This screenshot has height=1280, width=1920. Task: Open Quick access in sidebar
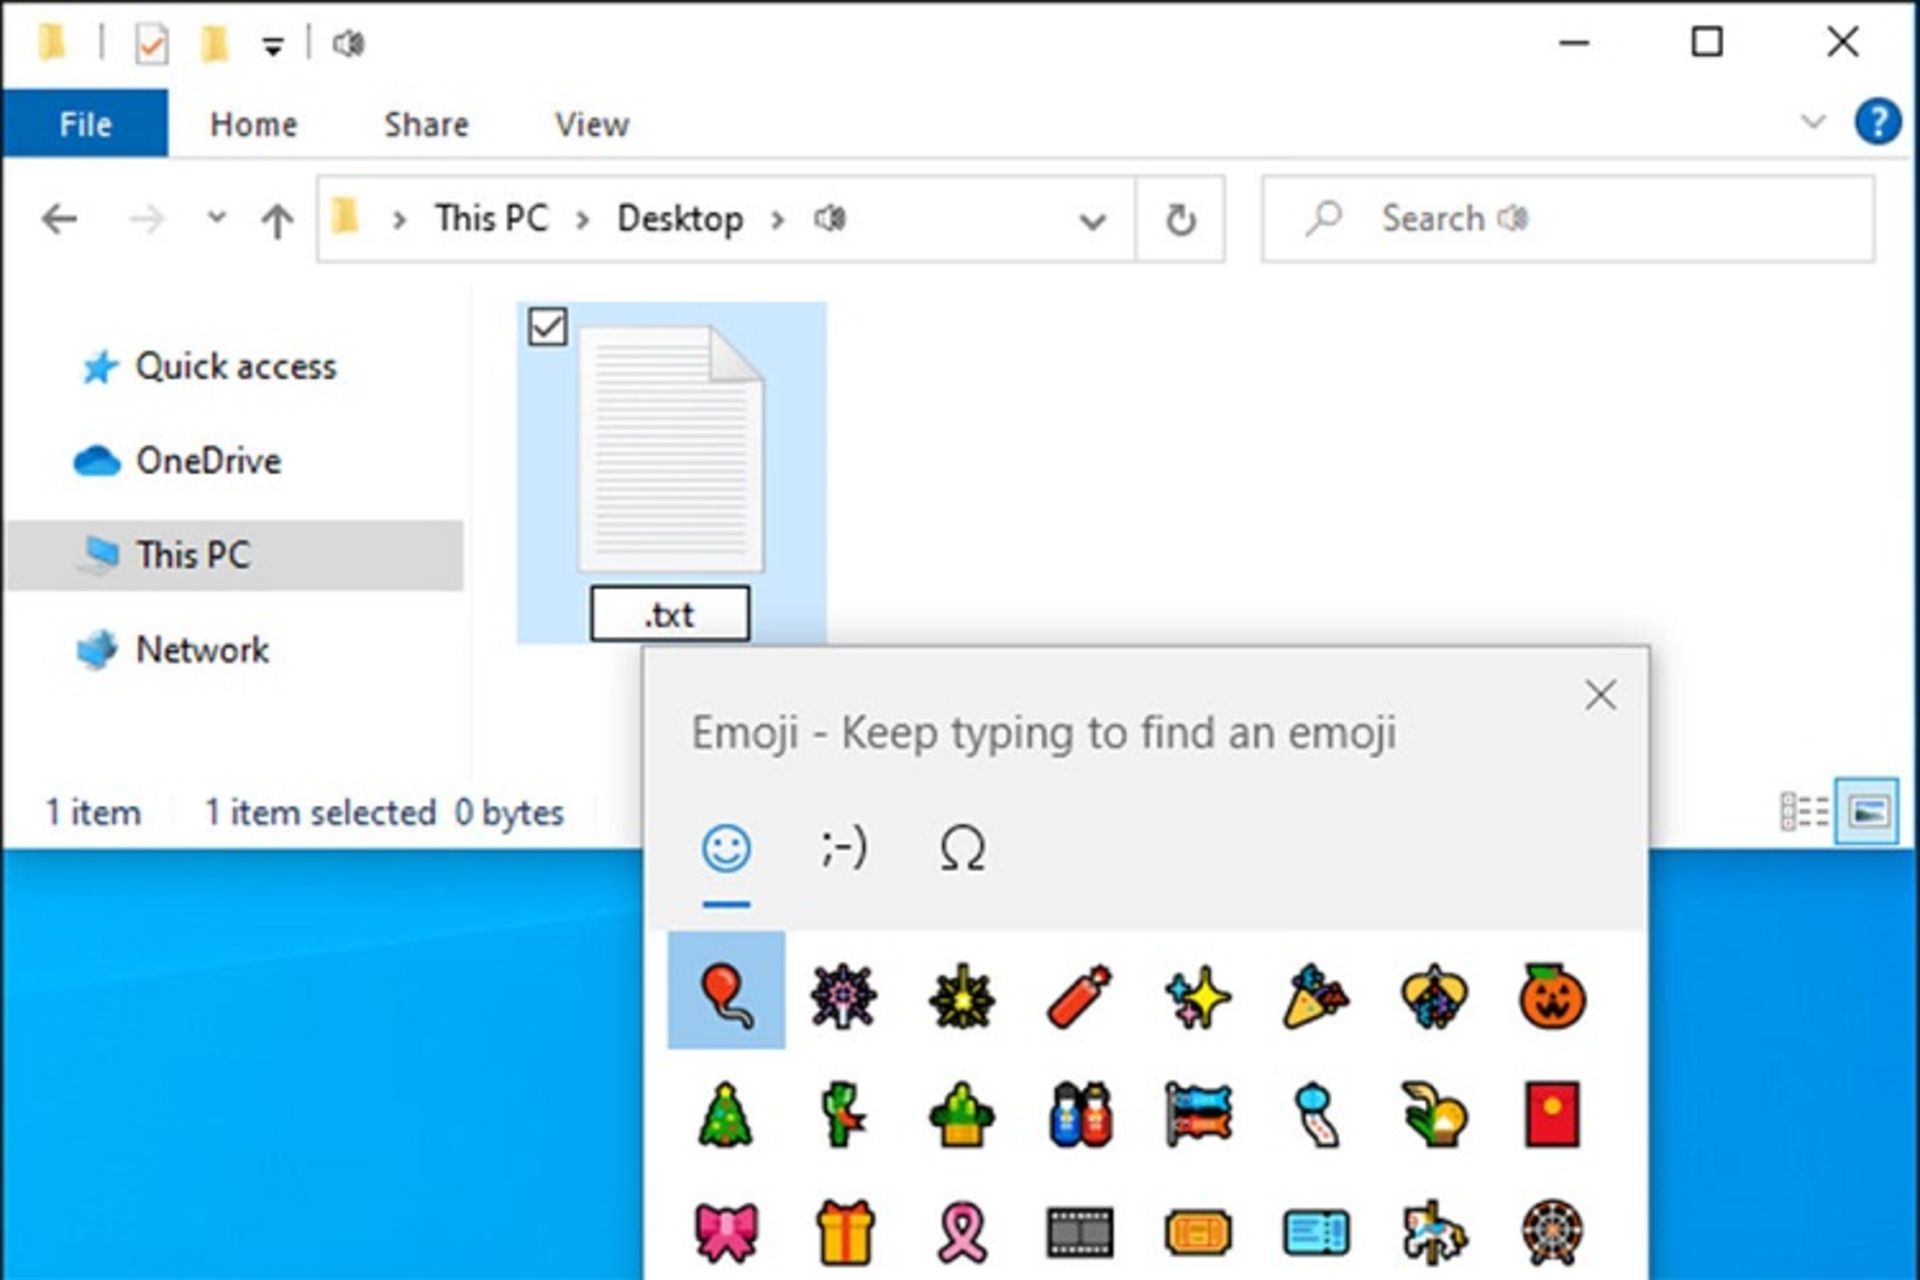click(x=236, y=366)
